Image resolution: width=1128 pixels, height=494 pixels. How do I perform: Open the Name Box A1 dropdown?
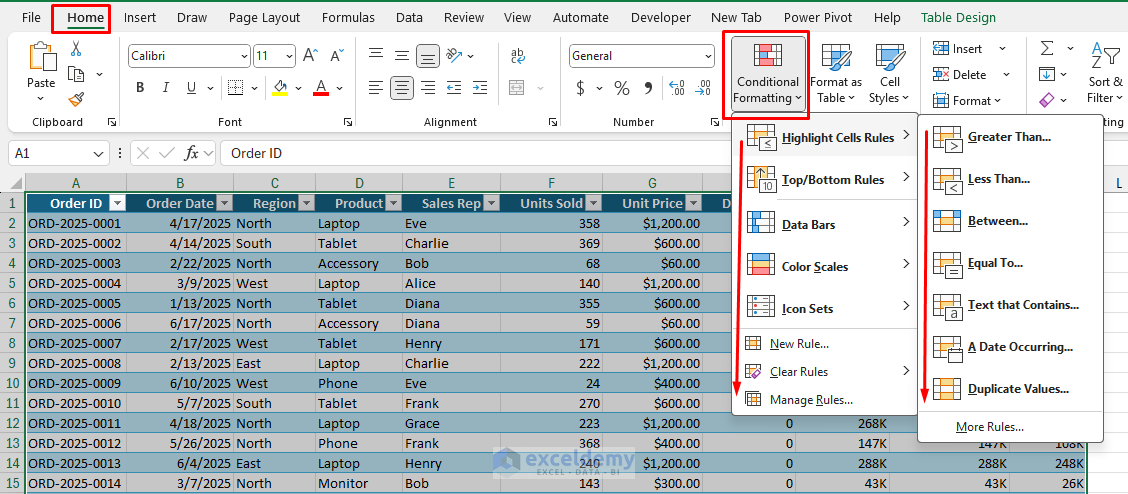pyautogui.click(x=99, y=153)
